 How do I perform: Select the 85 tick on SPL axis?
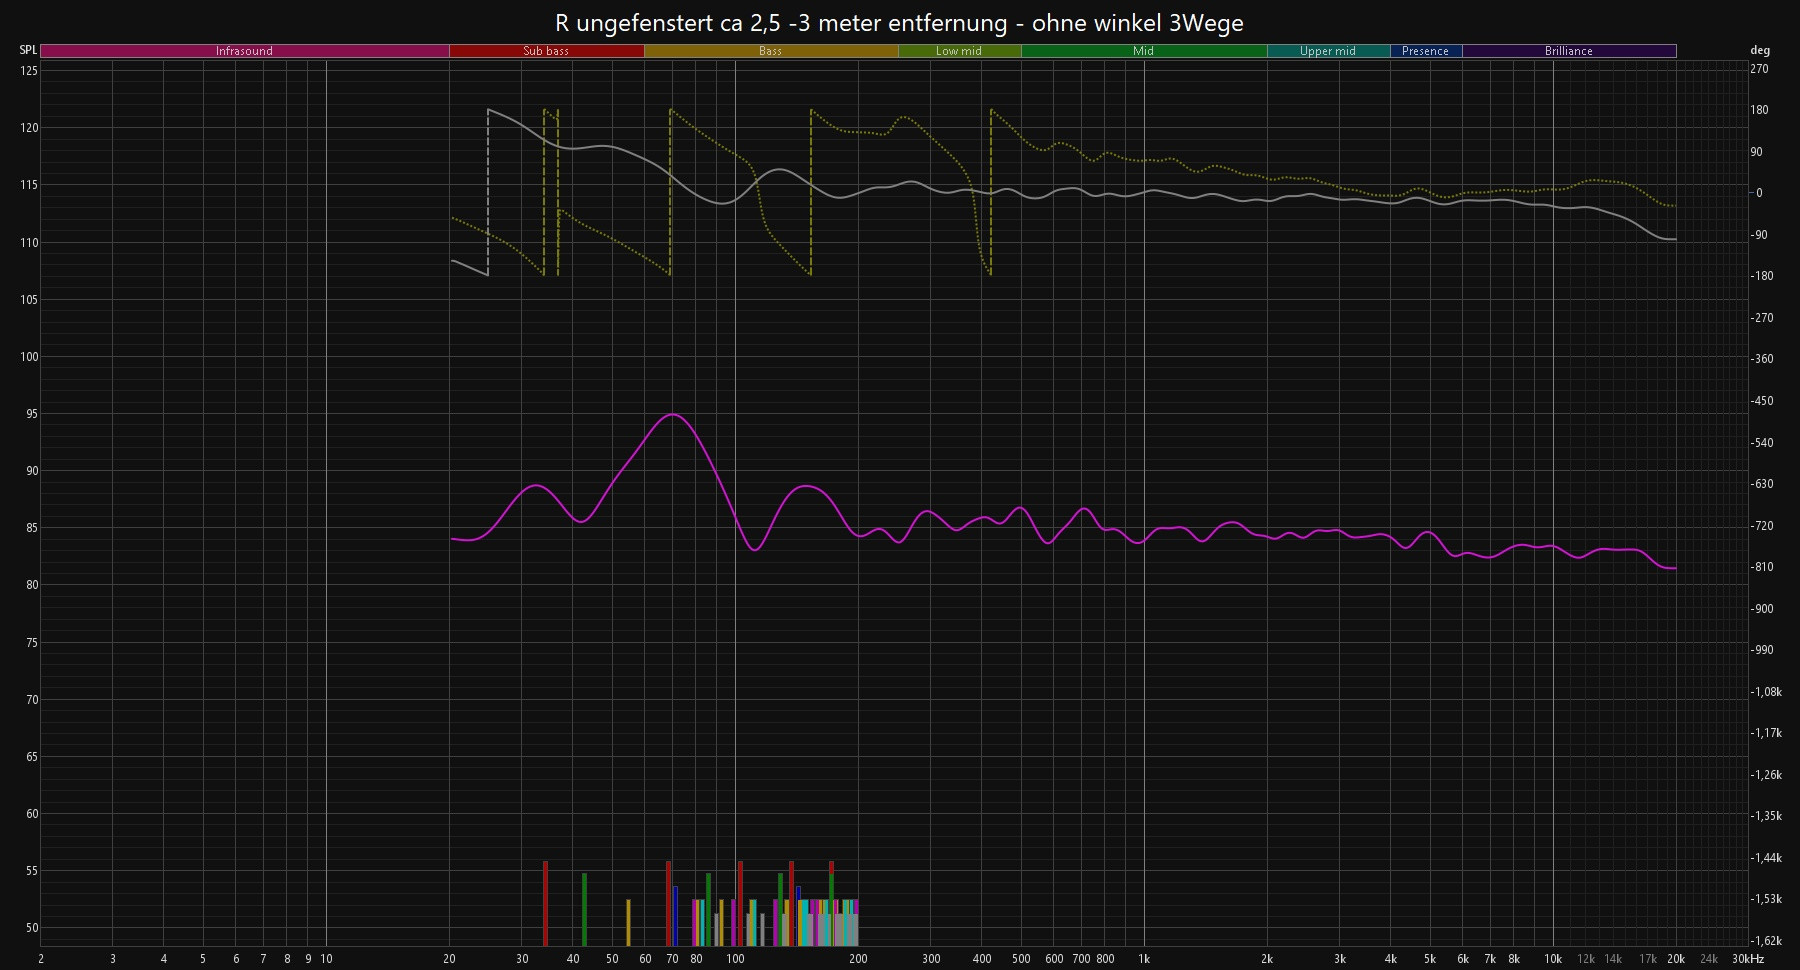click(32, 528)
